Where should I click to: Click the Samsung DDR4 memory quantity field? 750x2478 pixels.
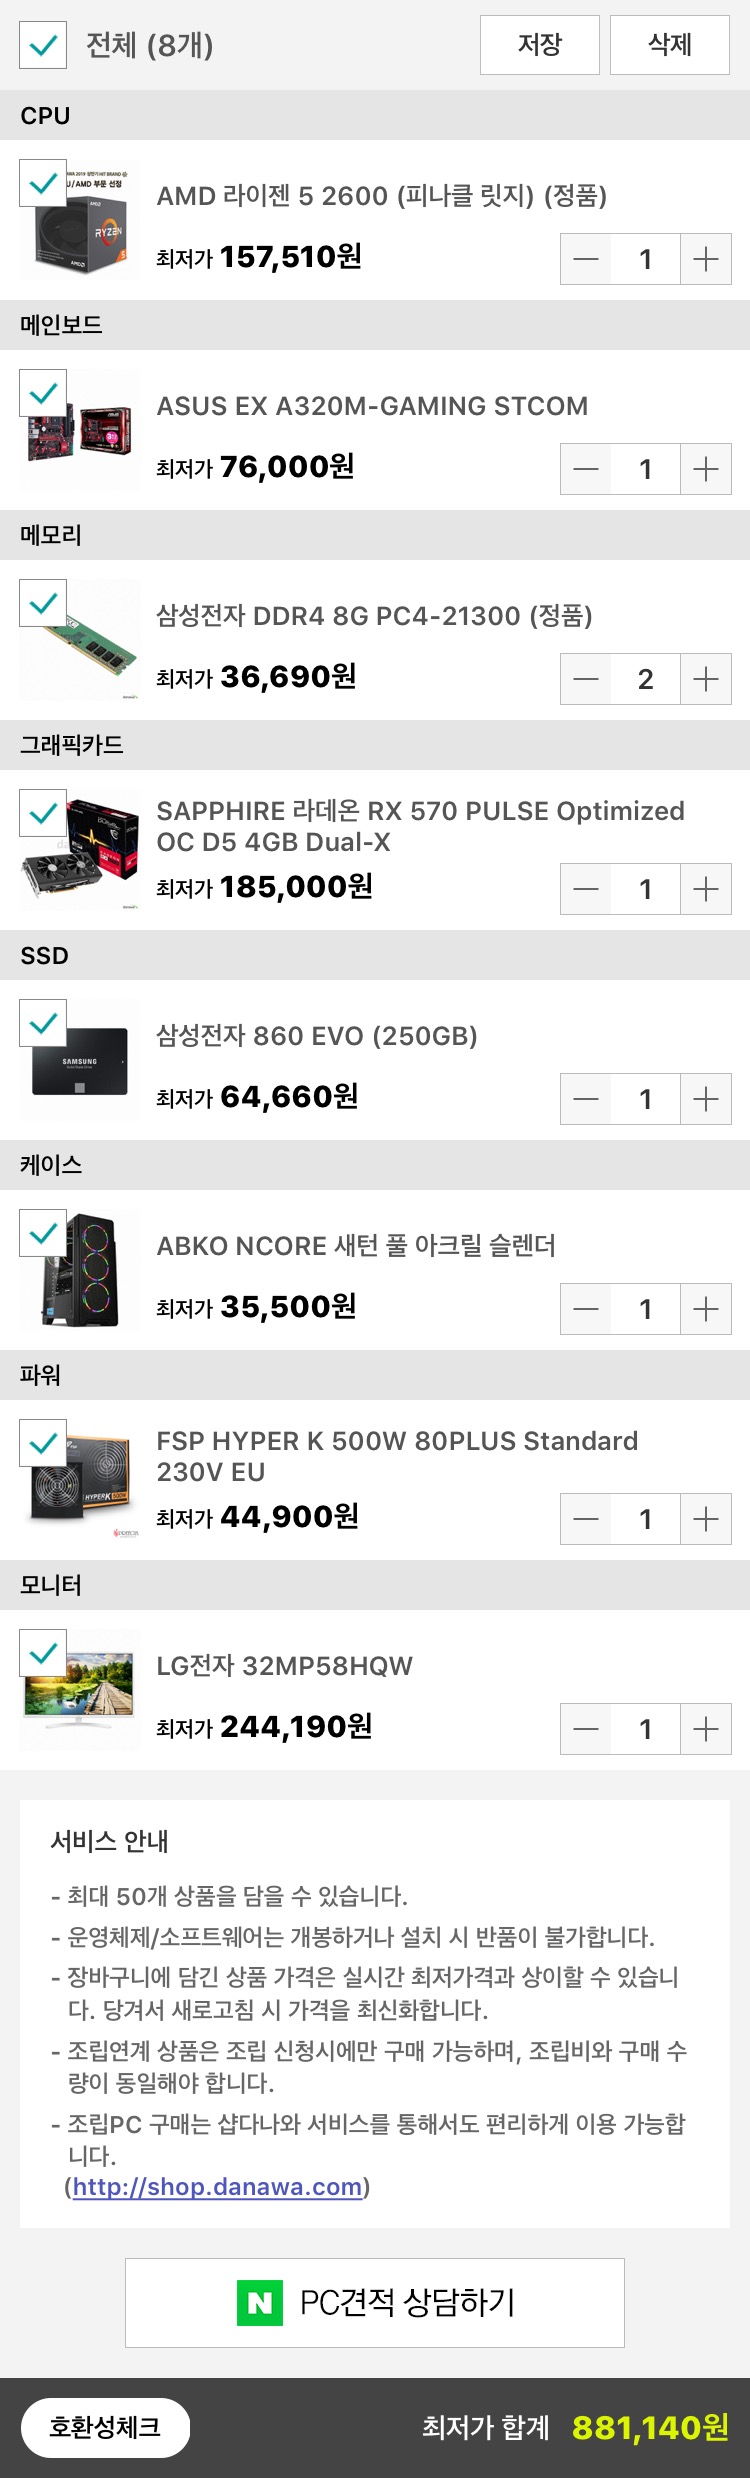pyautogui.click(x=645, y=679)
